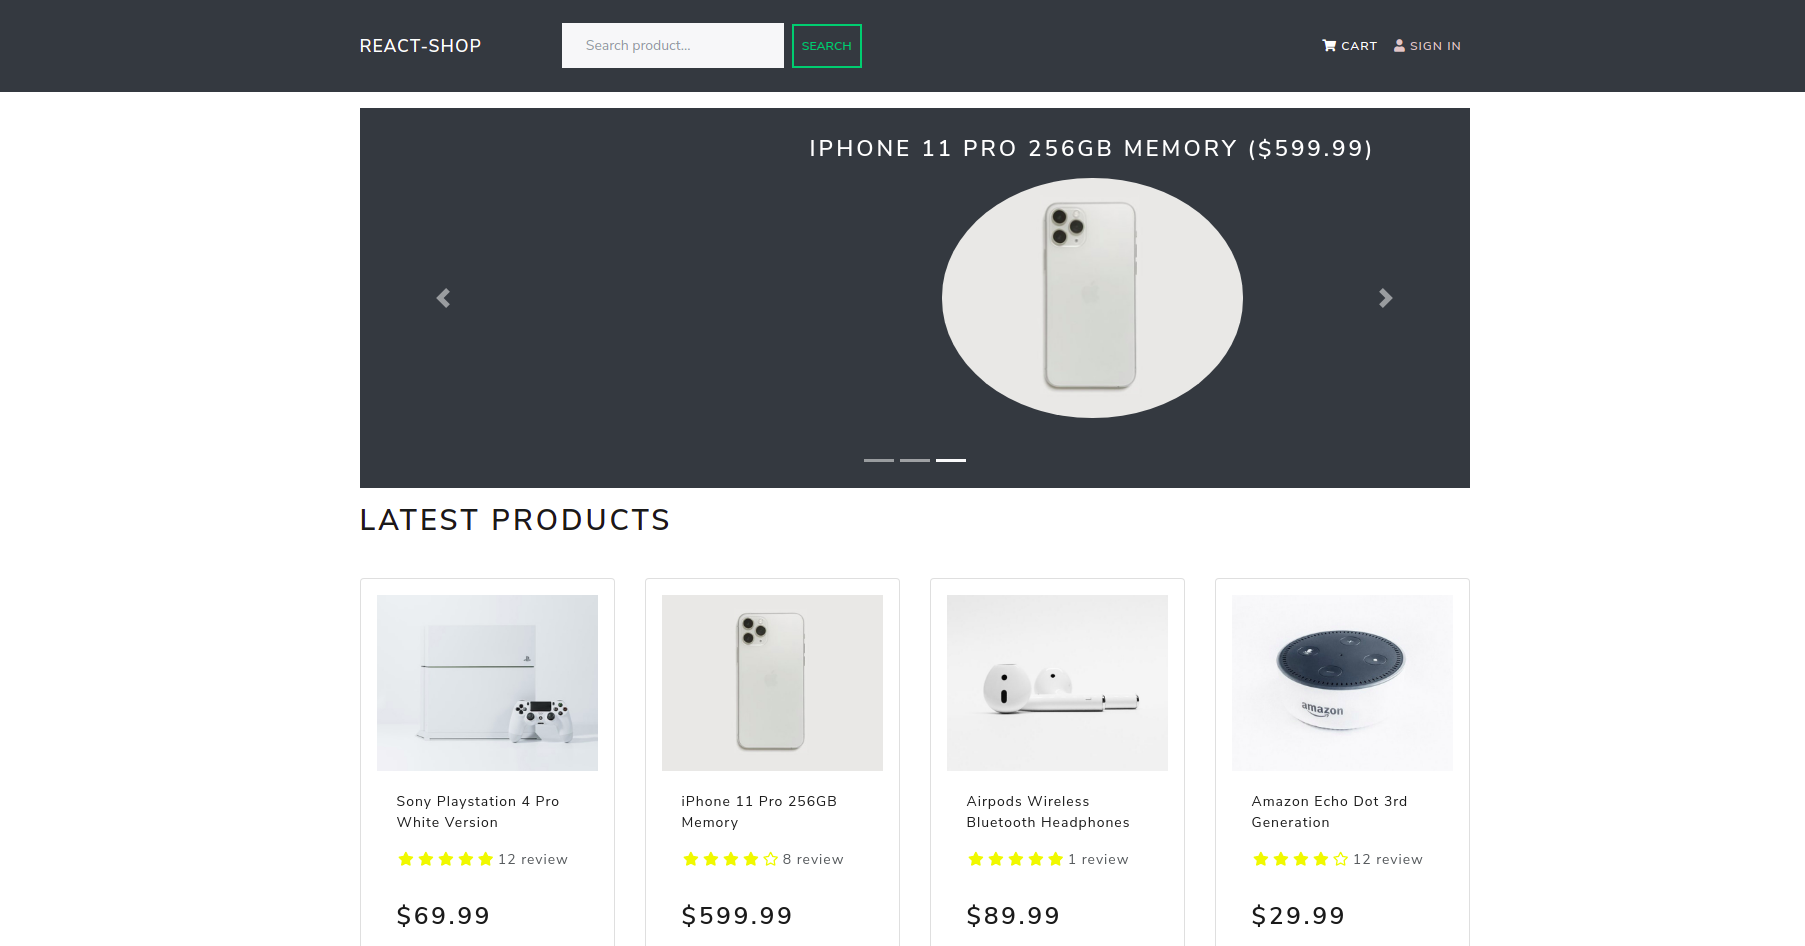
Task: Focus the Search product input field
Action: (x=673, y=46)
